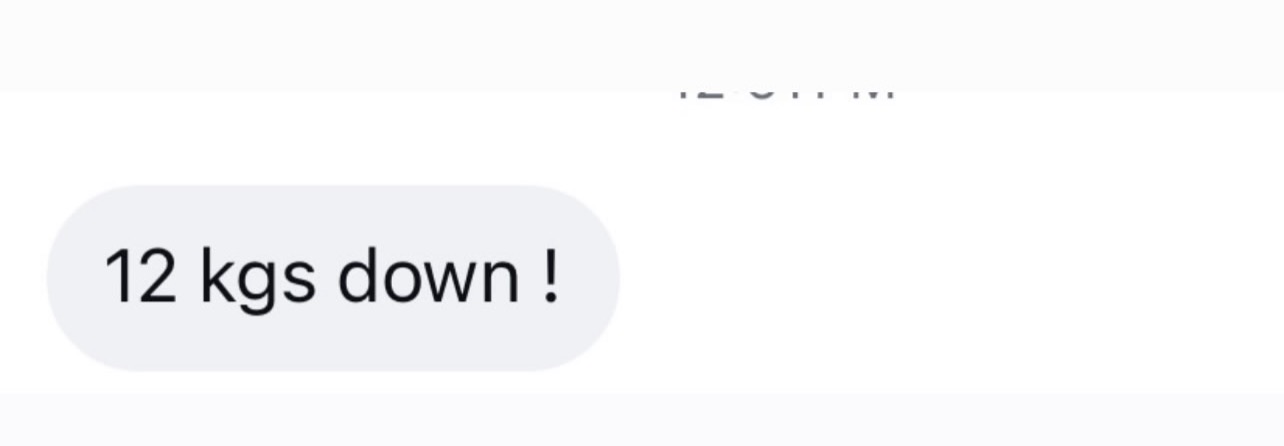Image resolution: width=1284 pixels, height=446 pixels.
Task: Click the gap between "kgs" and "down"
Action: [326, 278]
